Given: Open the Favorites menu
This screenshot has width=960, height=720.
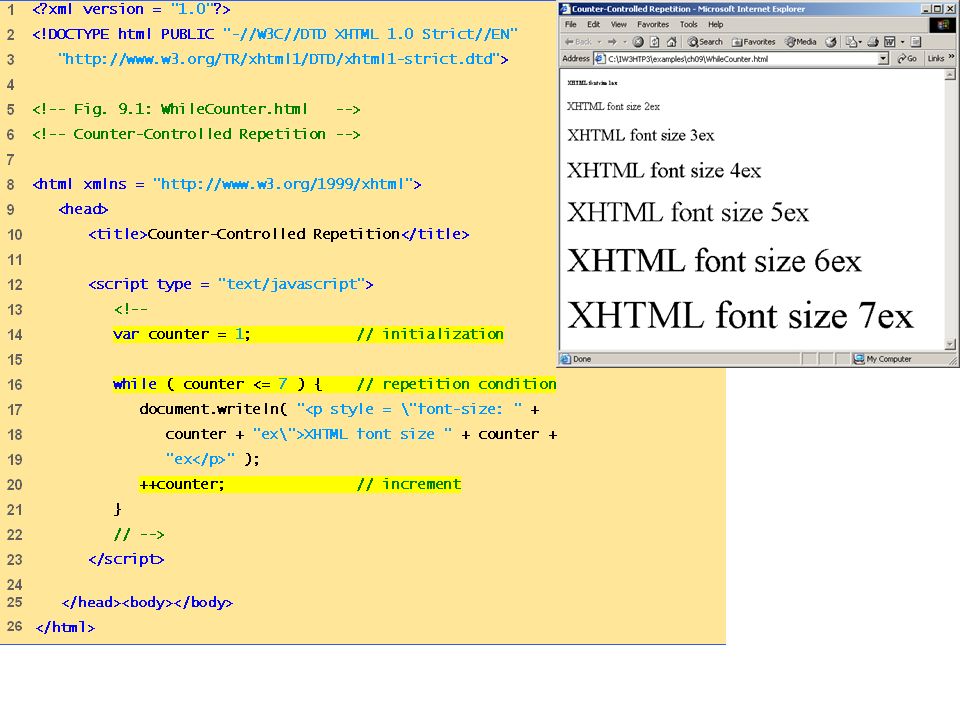Looking at the screenshot, I should click(653, 24).
